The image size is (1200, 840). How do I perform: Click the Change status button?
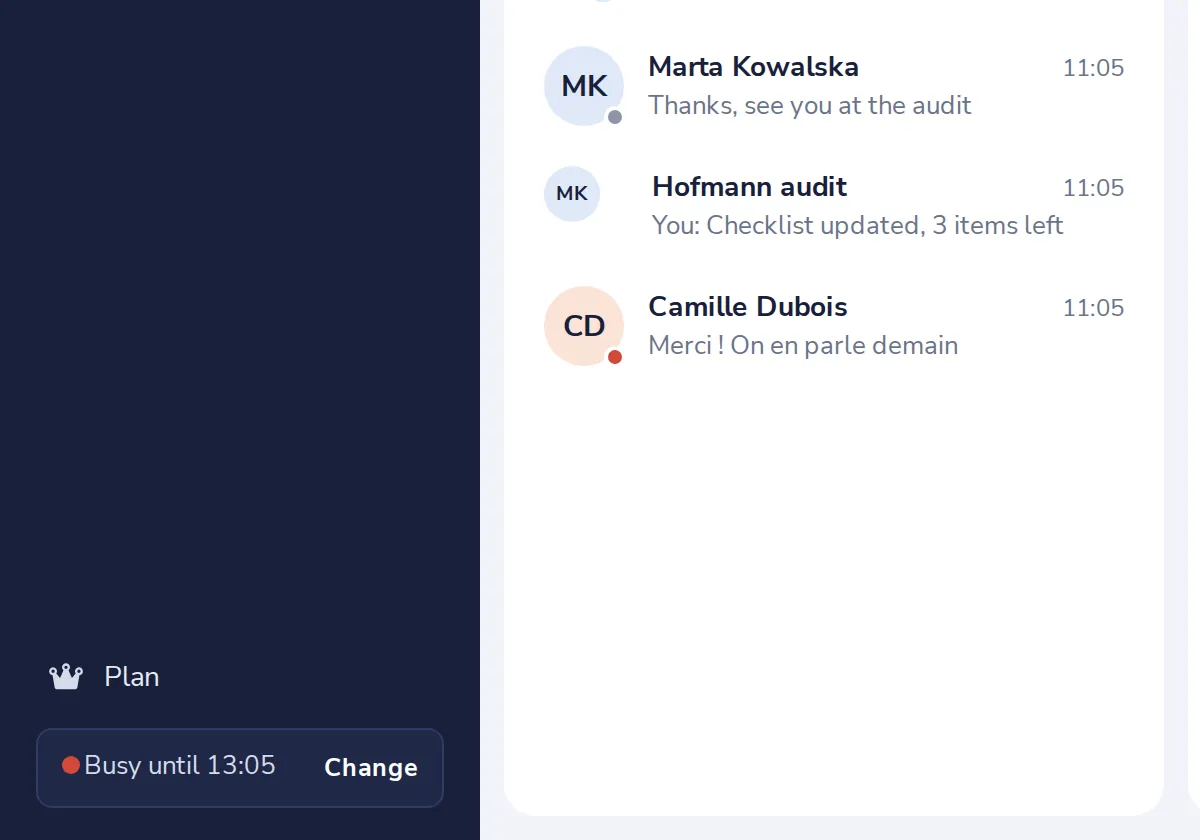[371, 767]
